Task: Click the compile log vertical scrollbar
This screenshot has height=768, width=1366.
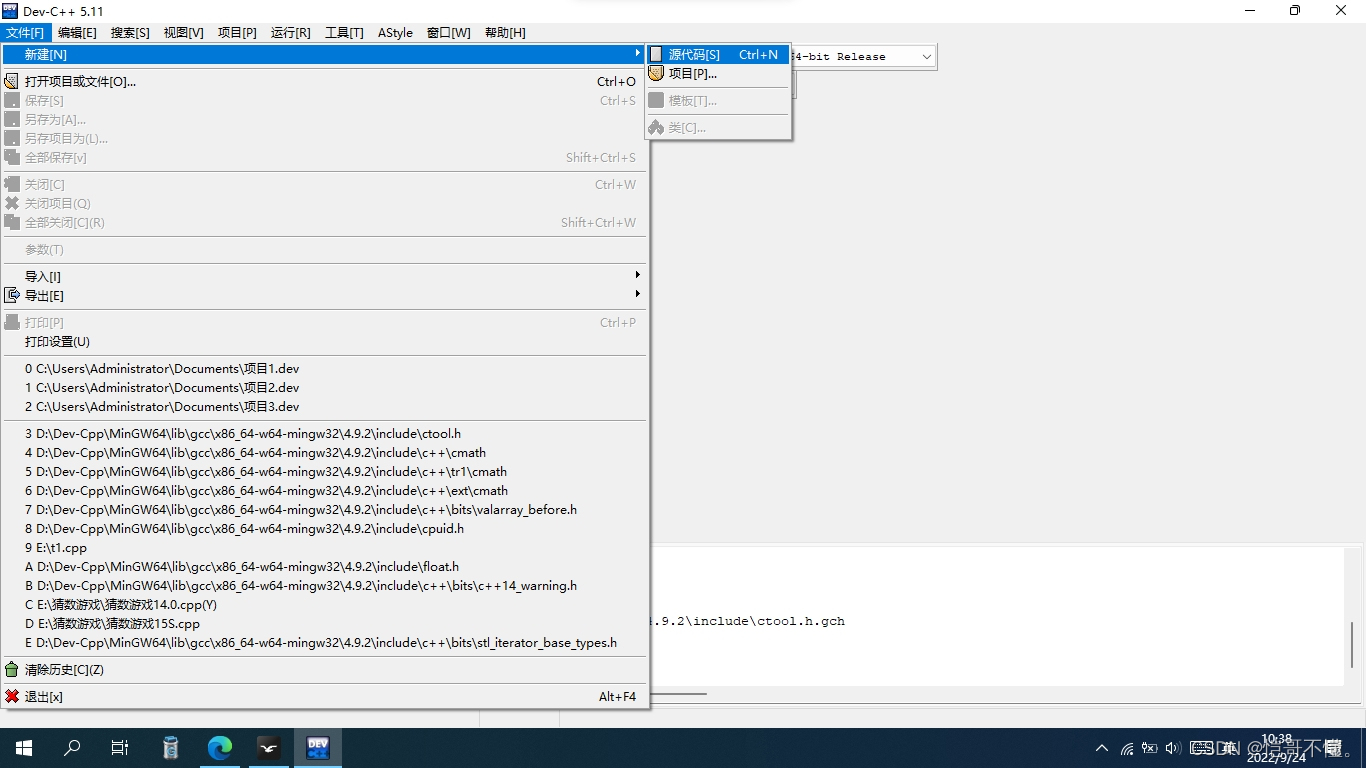Action: (1352, 645)
